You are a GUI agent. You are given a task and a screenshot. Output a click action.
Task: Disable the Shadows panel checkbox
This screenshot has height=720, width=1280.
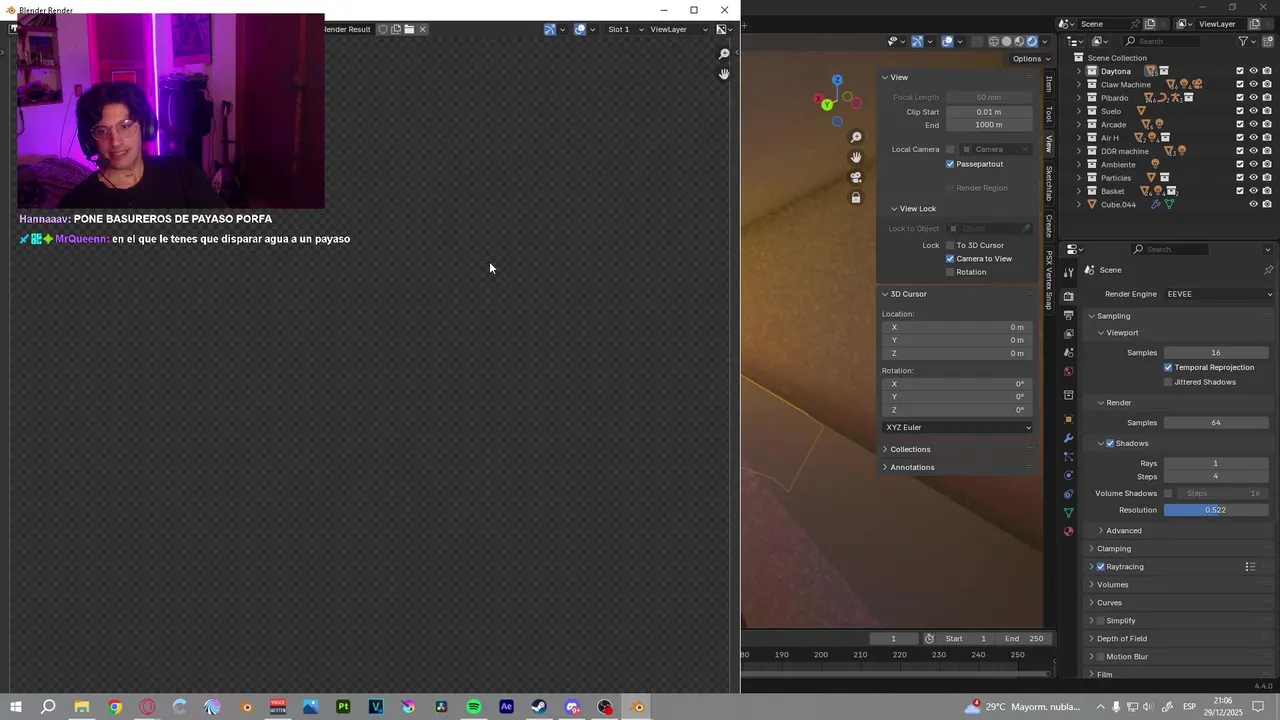point(1110,444)
